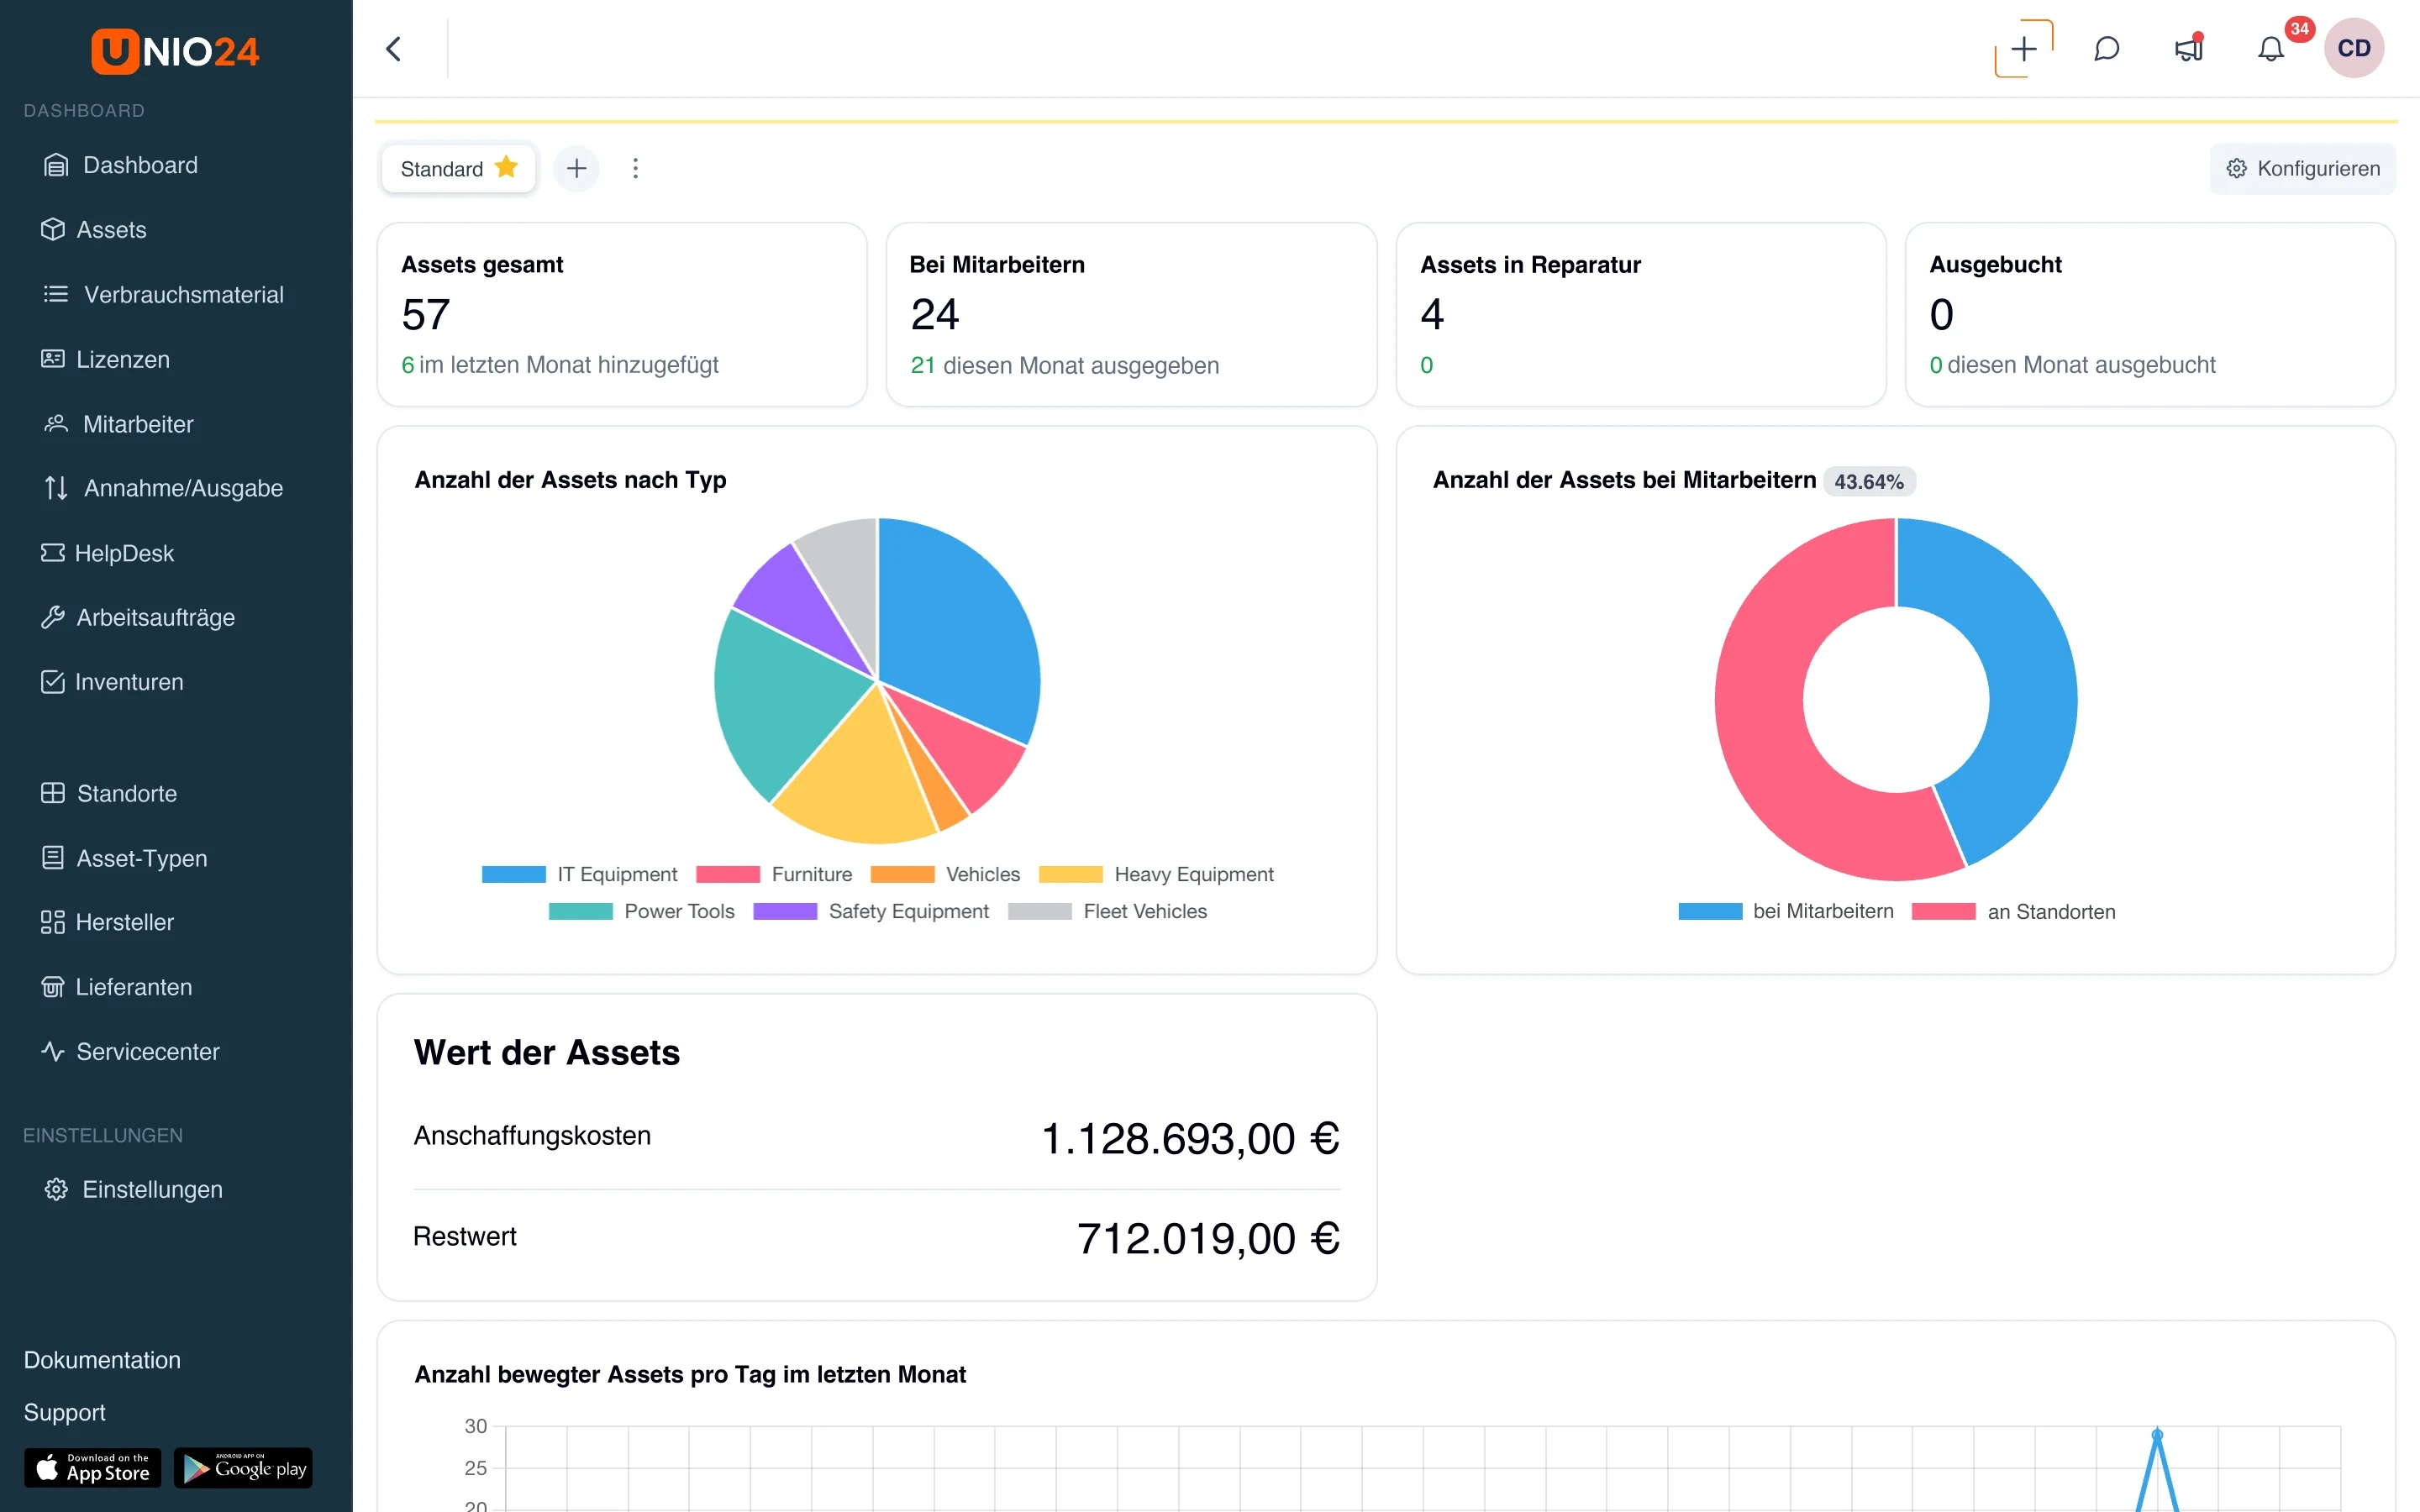Open Lizenzen in the sidebar

point(105,359)
